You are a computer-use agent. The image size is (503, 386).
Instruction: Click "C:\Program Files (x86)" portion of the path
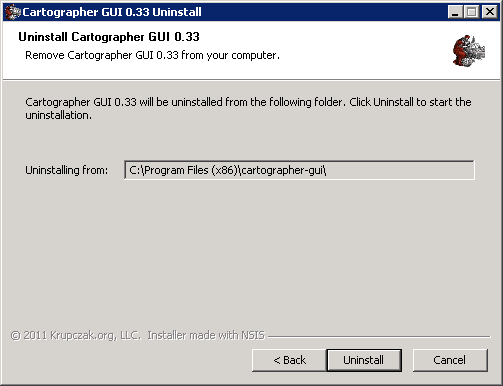pyautogui.click(x=184, y=170)
